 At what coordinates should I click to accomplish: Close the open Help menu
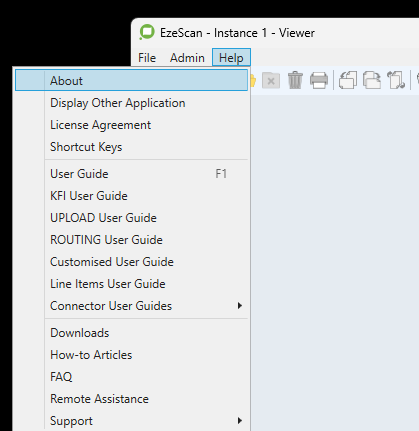point(231,57)
